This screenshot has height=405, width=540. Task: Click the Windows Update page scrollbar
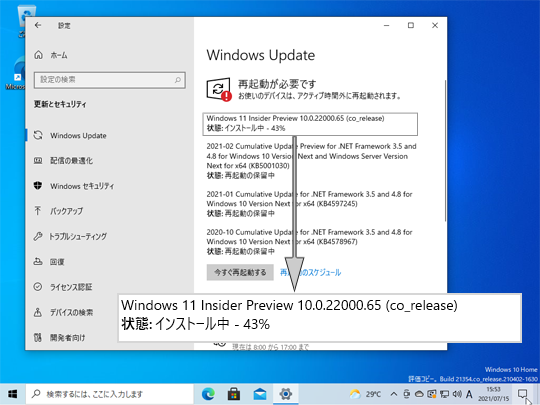click(445, 150)
